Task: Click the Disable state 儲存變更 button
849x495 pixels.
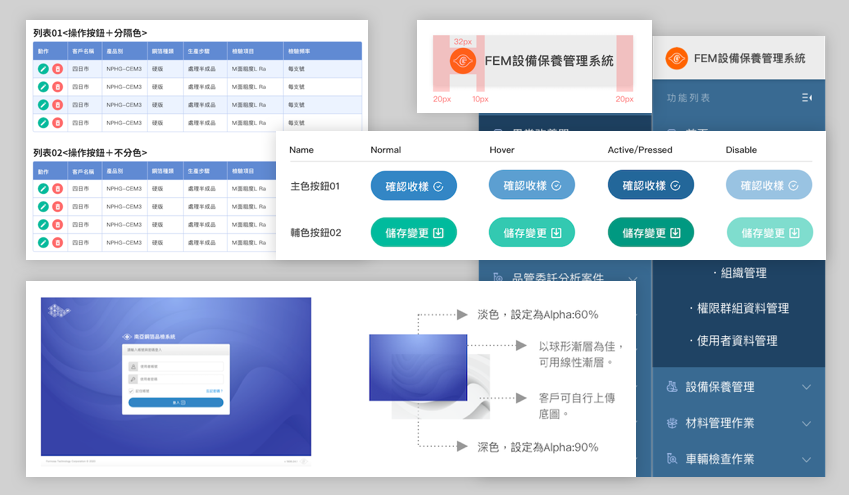Action: tap(769, 232)
